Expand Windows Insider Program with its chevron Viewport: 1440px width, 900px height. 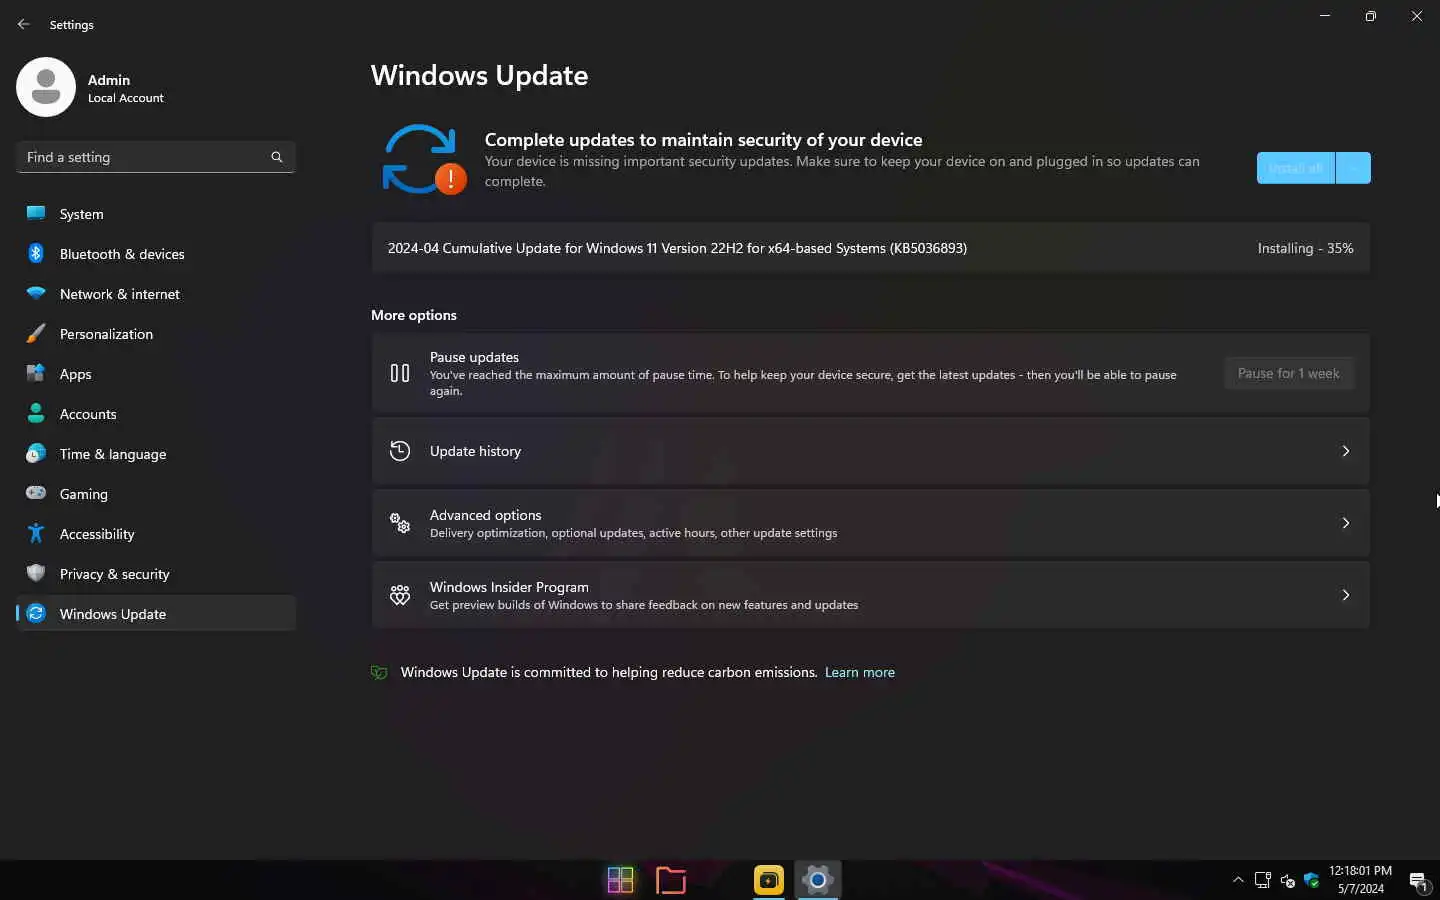pos(1345,595)
